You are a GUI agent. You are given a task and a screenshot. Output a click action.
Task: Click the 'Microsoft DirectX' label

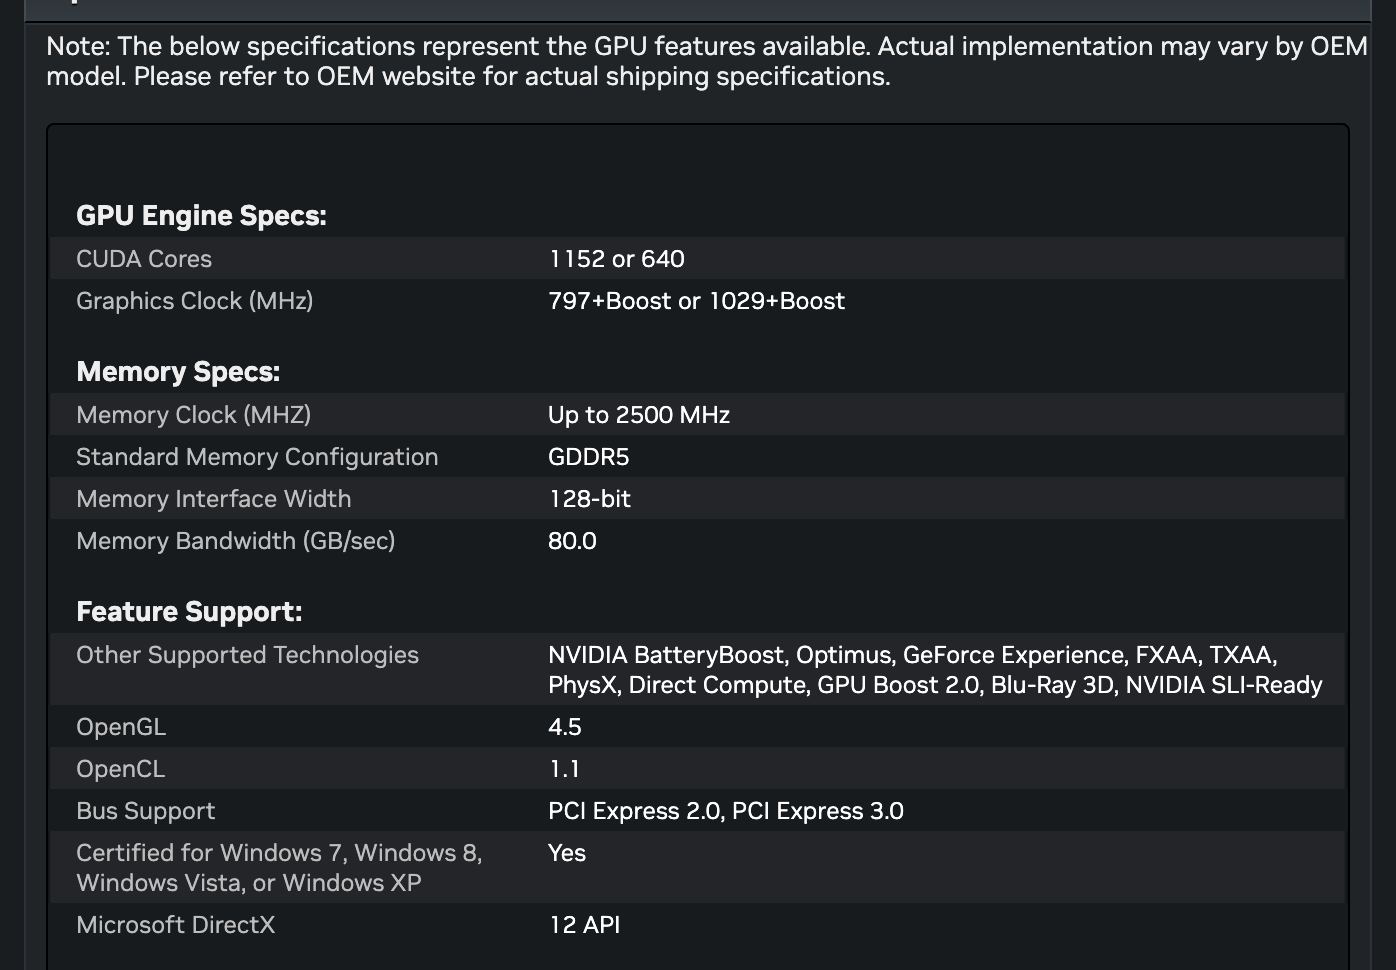(175, 925)
